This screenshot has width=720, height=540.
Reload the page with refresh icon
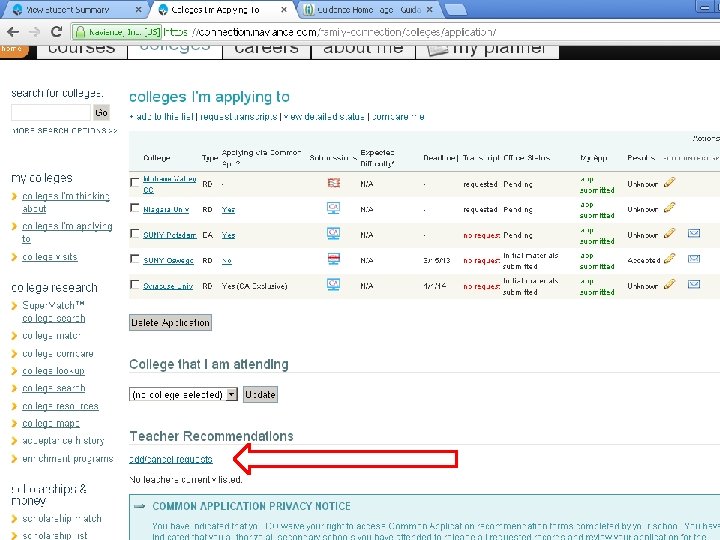tap(56, 32)
